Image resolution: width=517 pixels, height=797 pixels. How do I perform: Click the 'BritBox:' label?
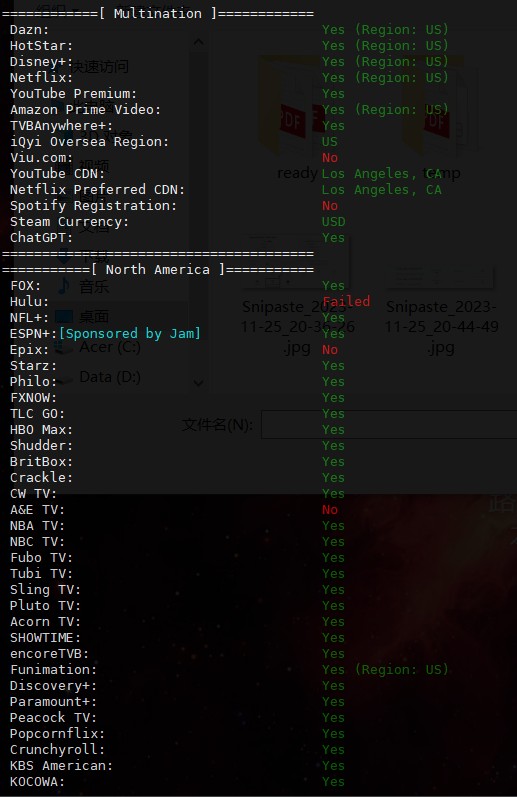coord(42,462)
